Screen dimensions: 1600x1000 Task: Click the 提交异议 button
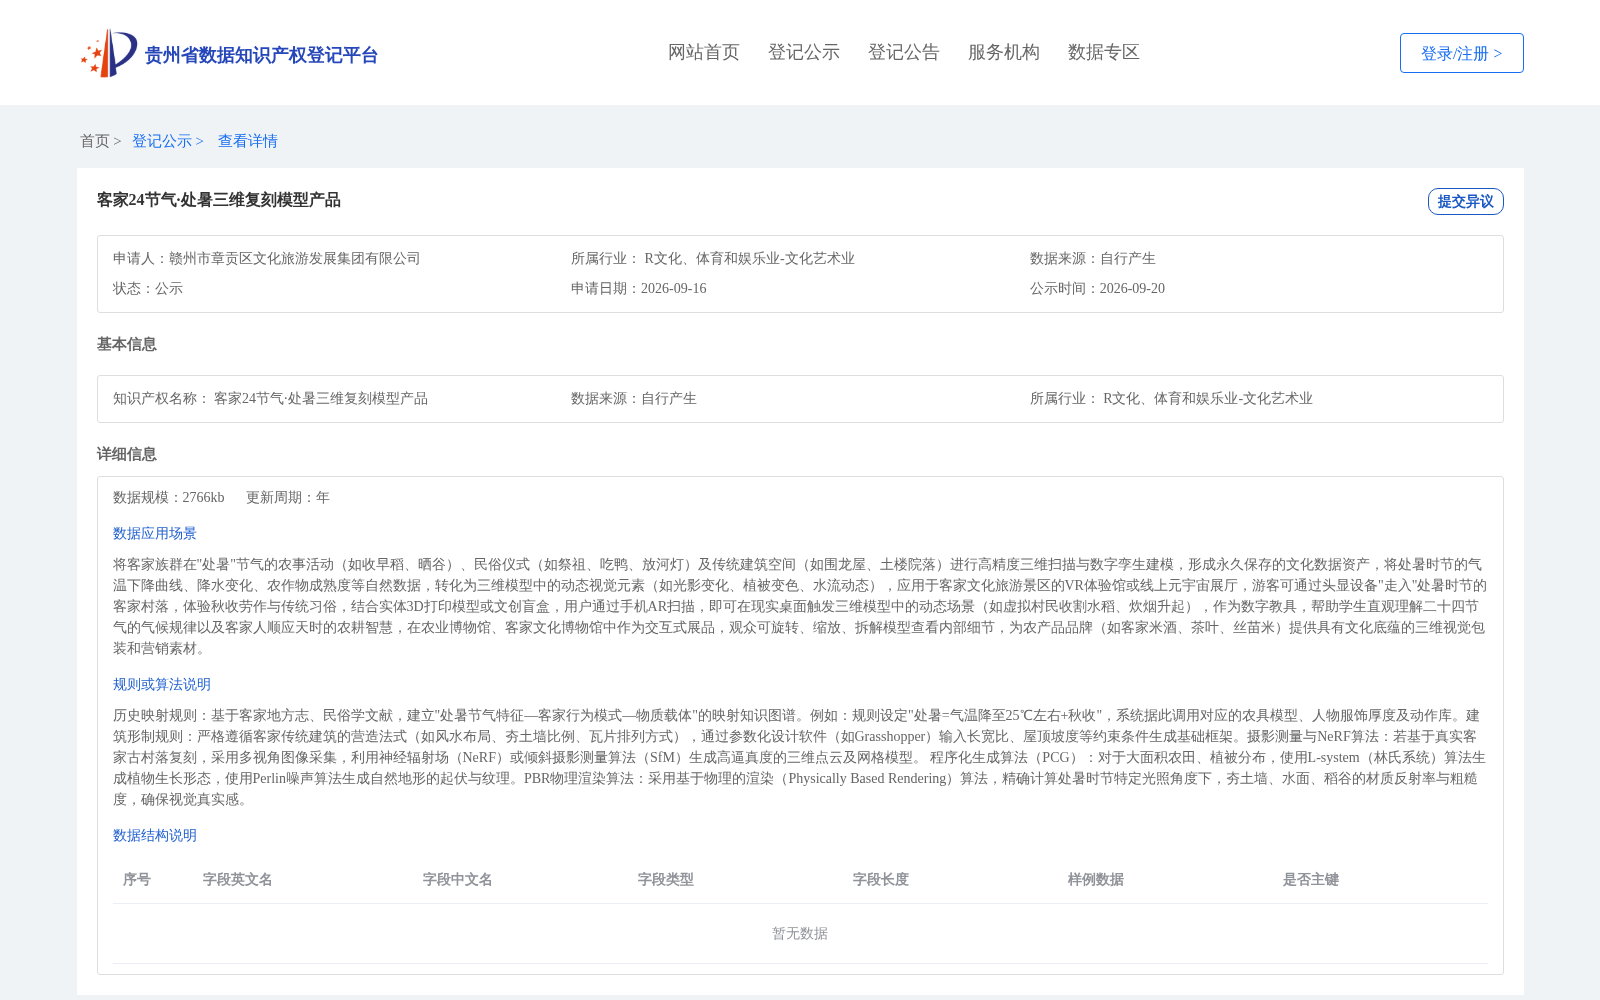pos(1465,201)
